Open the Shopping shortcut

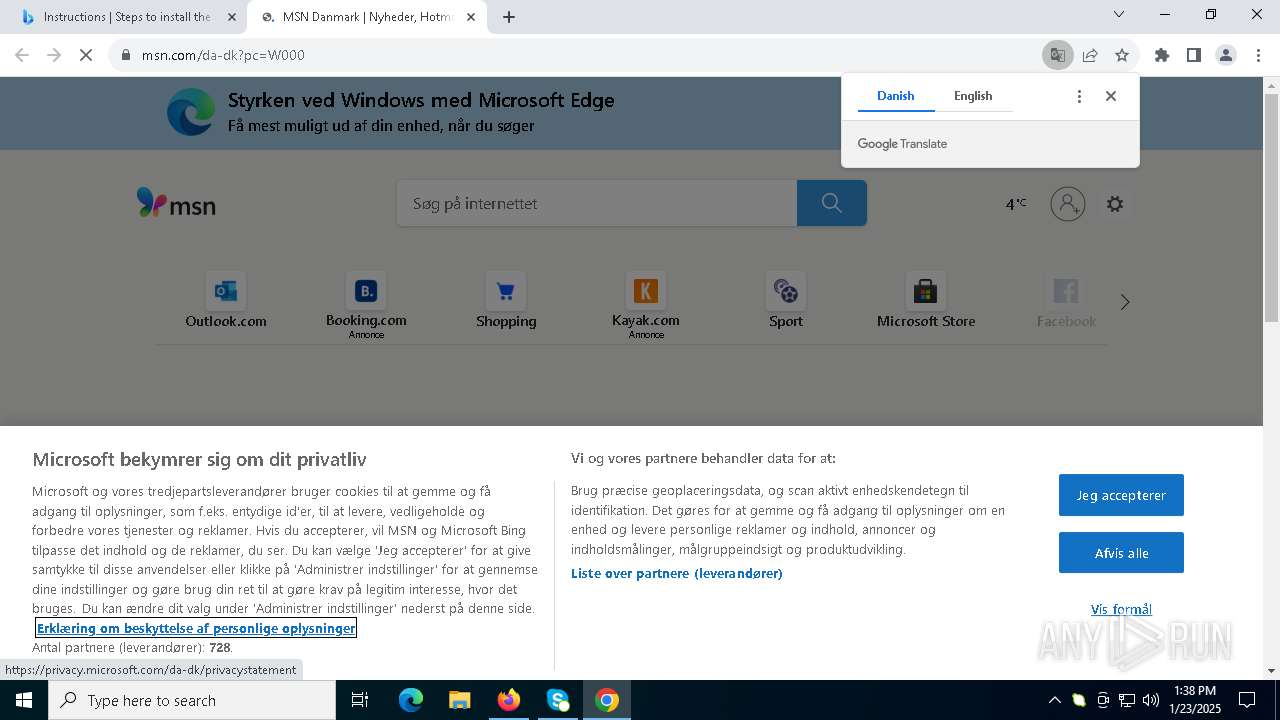[x=506, y=301]
